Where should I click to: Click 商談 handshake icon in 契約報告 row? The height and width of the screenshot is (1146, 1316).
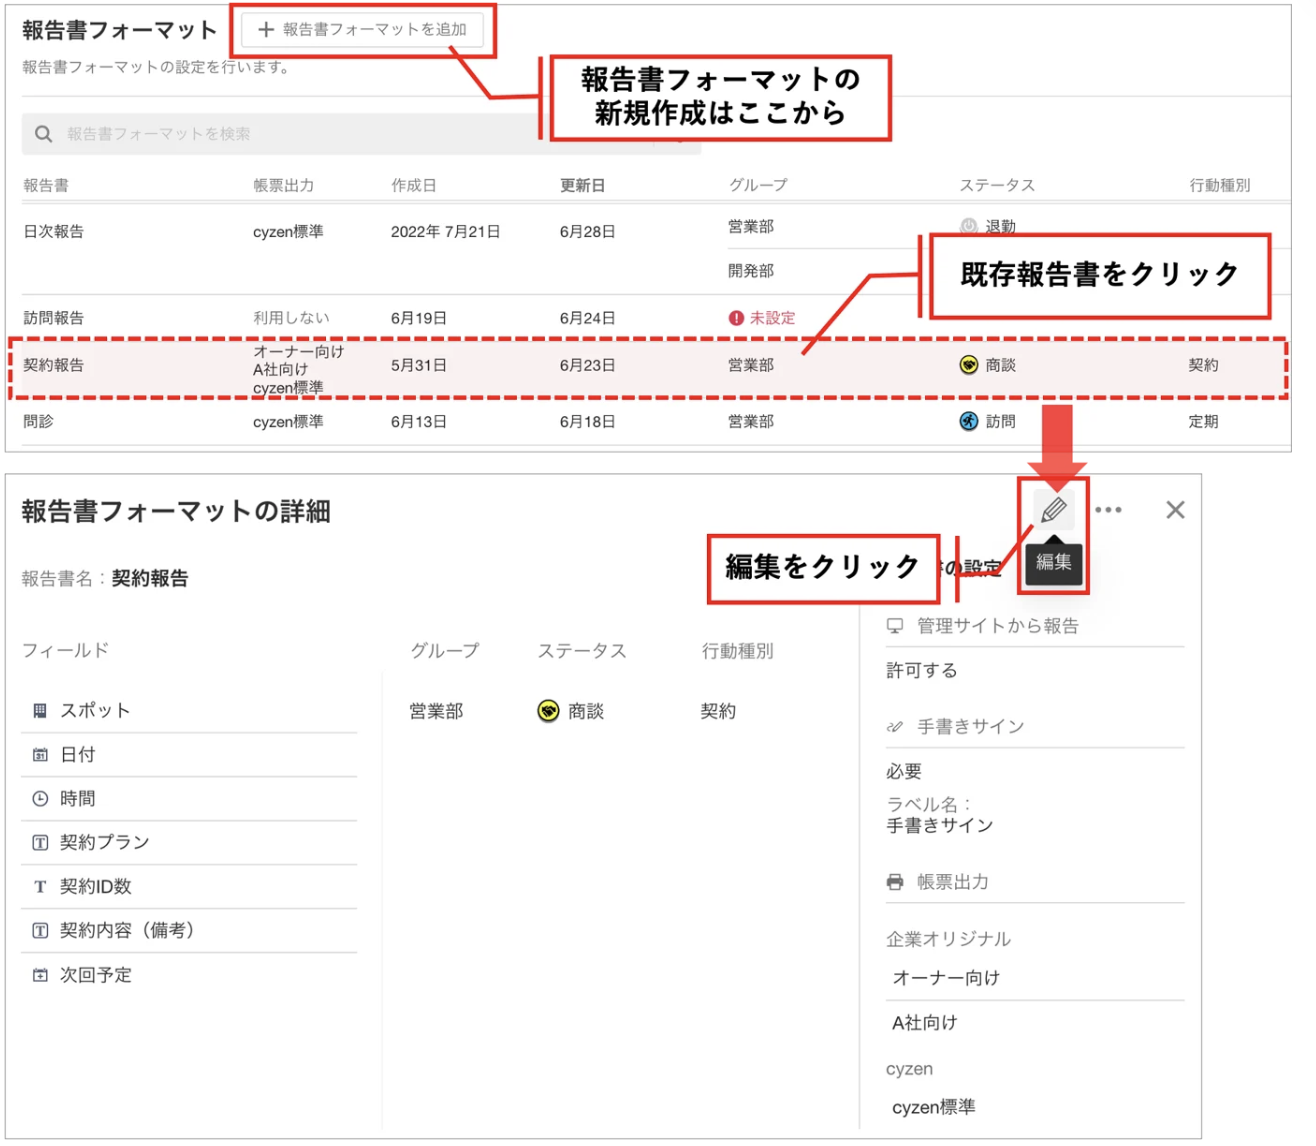(x=968, y=365)
